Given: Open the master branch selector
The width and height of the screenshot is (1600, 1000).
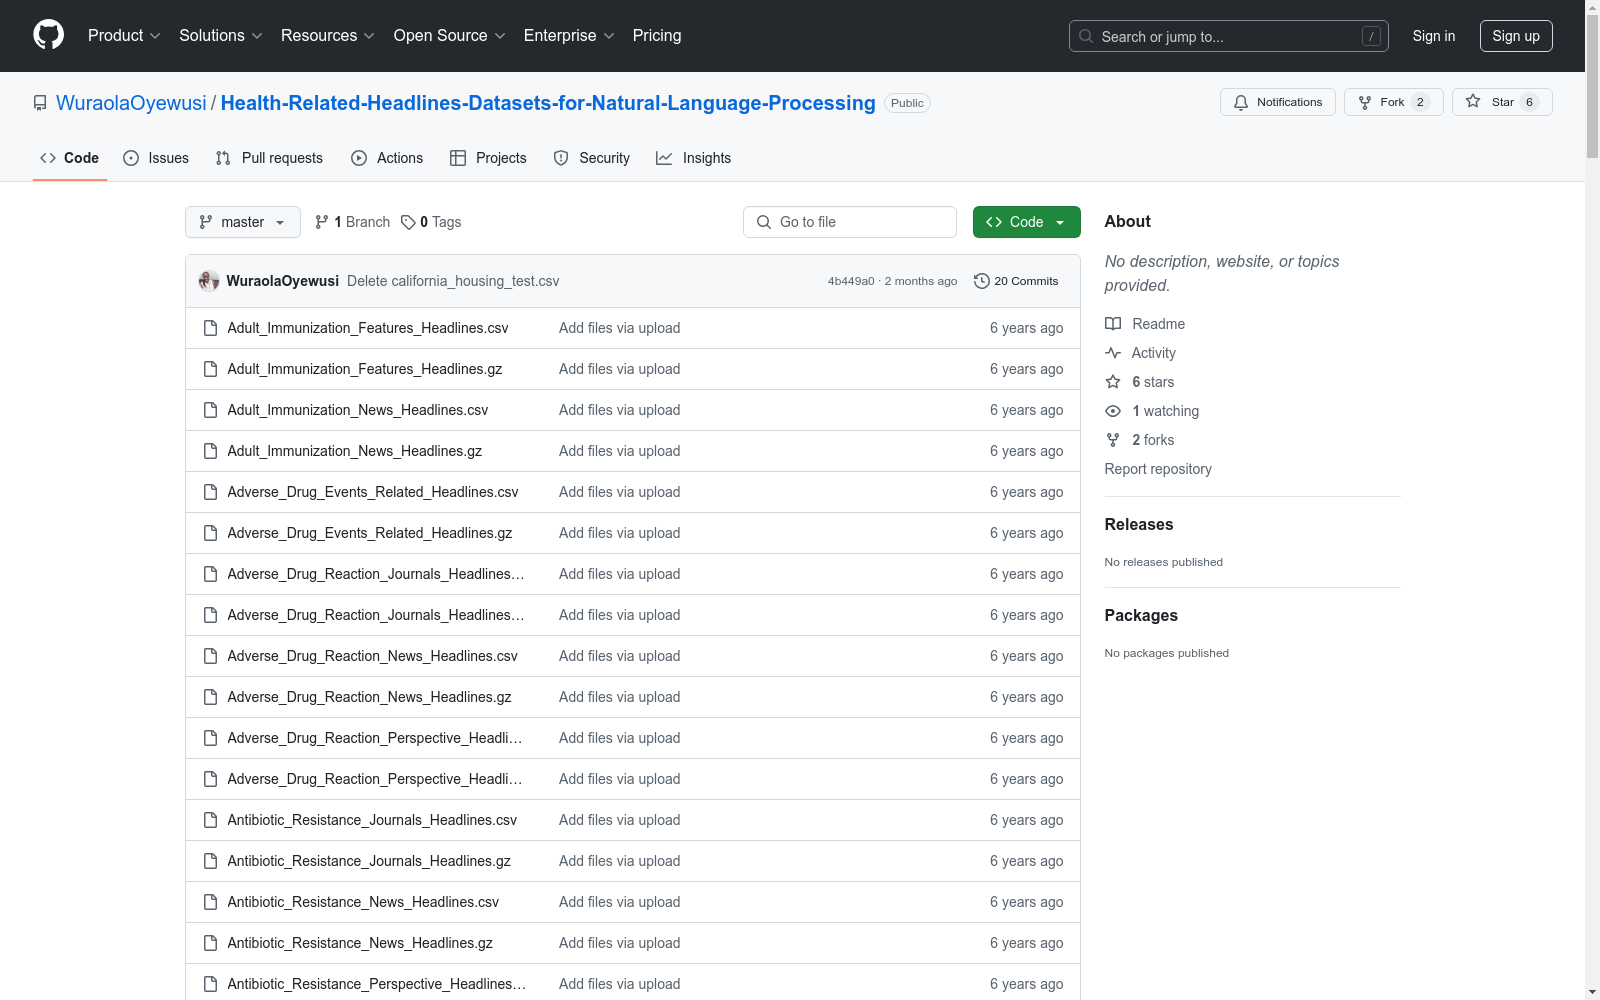Looking at the screenshot, I should click(x=243, y=222).
